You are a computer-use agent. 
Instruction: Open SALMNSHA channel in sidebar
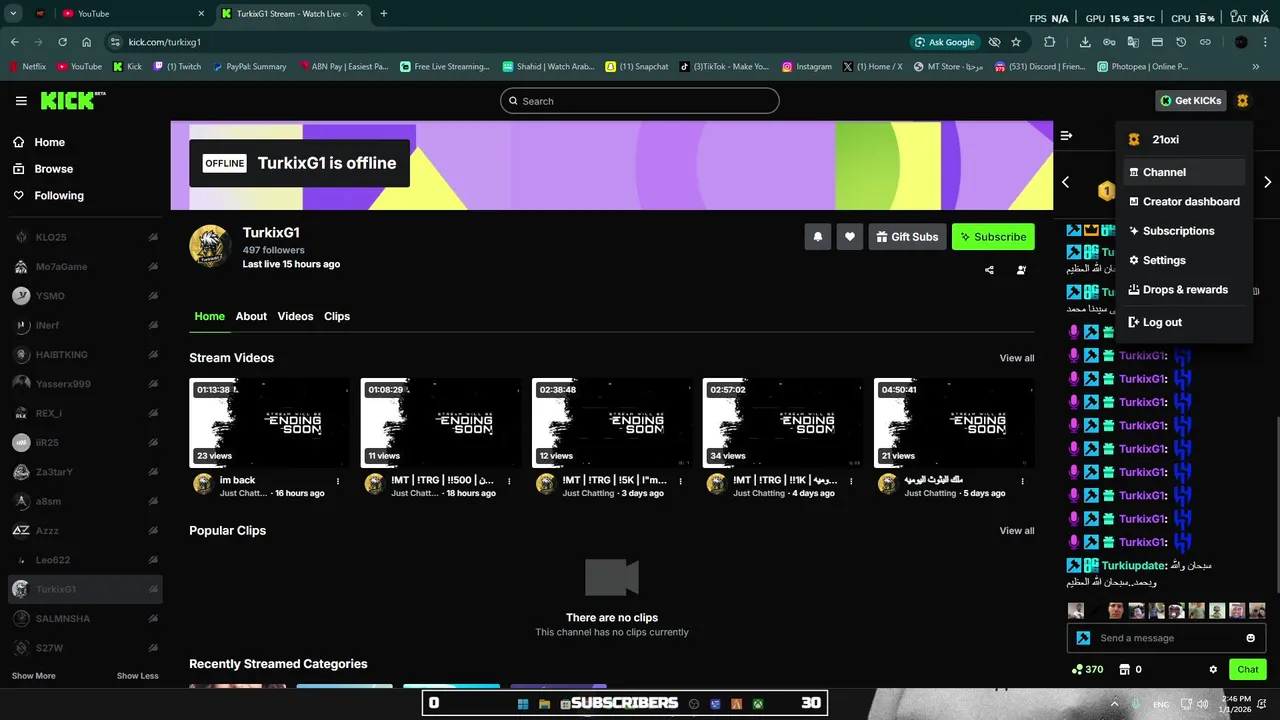[85, 619]
